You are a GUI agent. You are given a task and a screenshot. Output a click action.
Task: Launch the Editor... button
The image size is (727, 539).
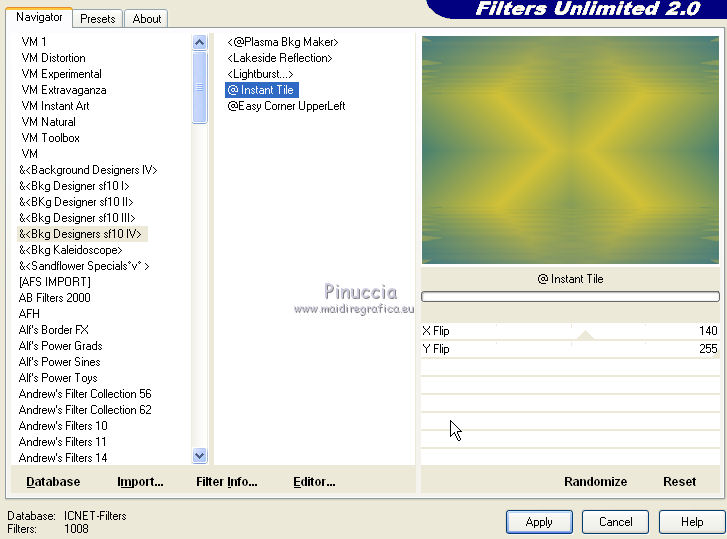pos(314,482)
